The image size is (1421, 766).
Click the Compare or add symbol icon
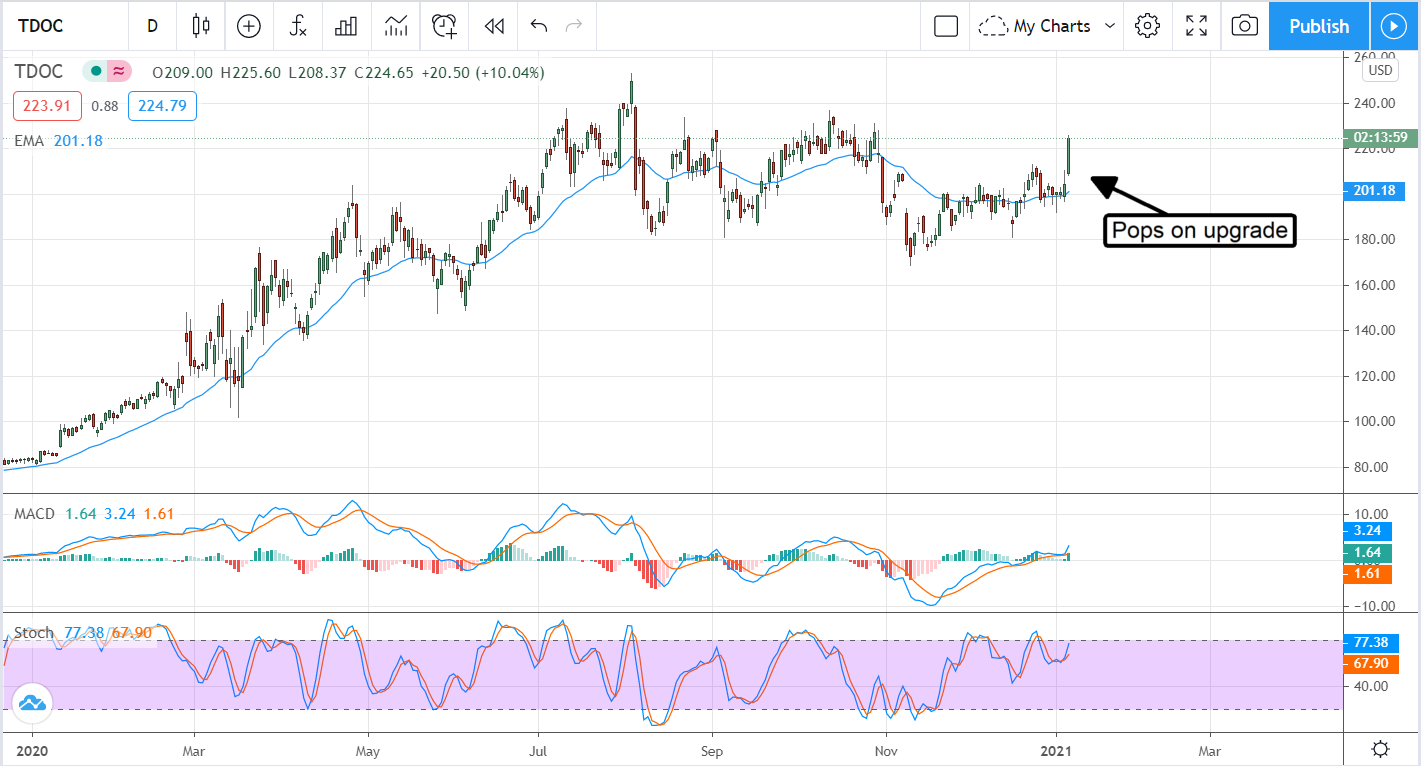point(248,26)
